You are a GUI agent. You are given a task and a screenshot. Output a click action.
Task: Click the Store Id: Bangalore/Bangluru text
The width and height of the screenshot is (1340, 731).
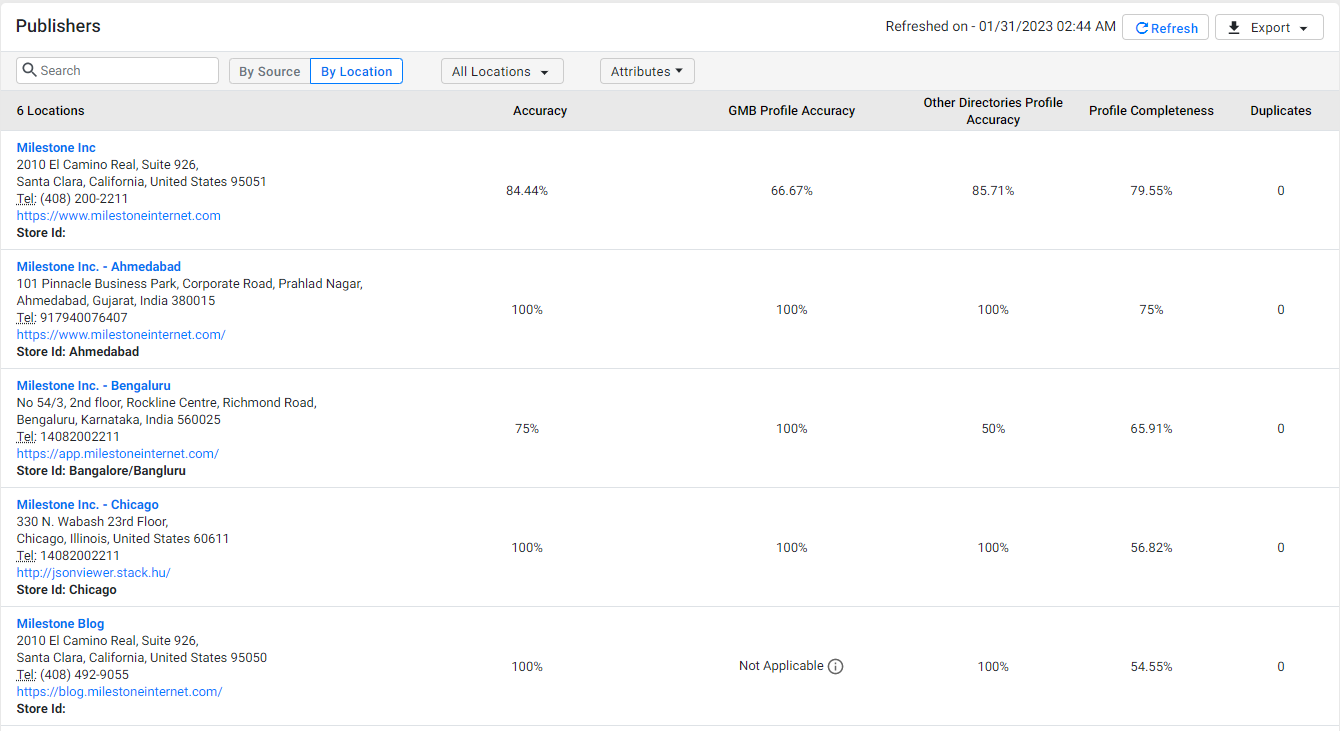(101, 471)
